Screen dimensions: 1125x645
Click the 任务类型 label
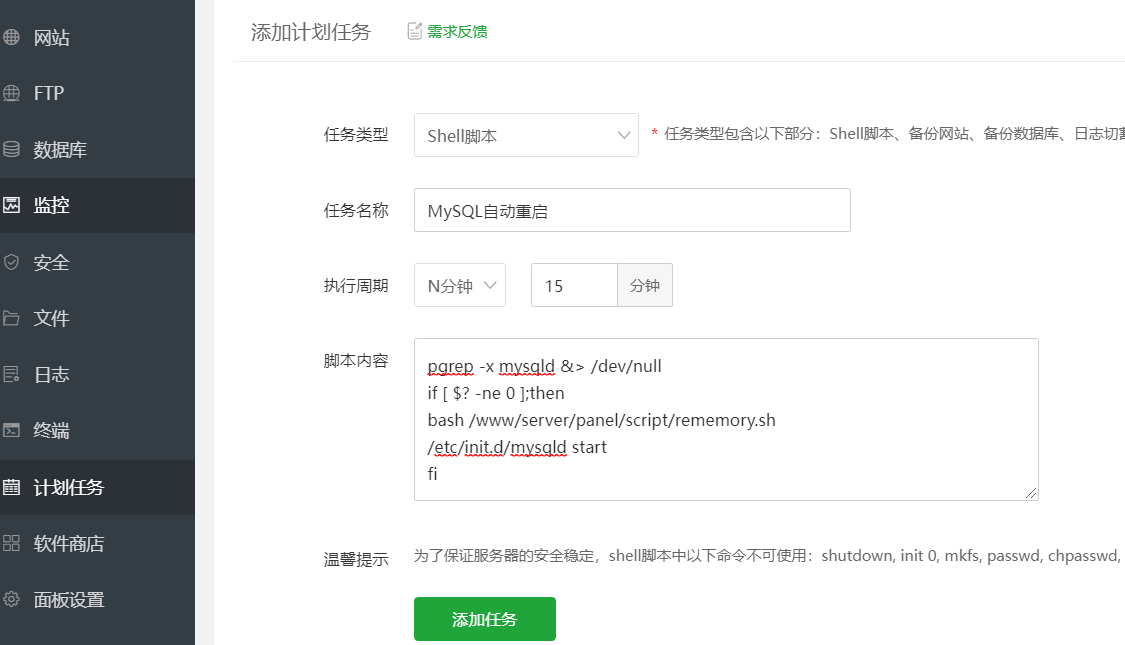click(356, 135)
